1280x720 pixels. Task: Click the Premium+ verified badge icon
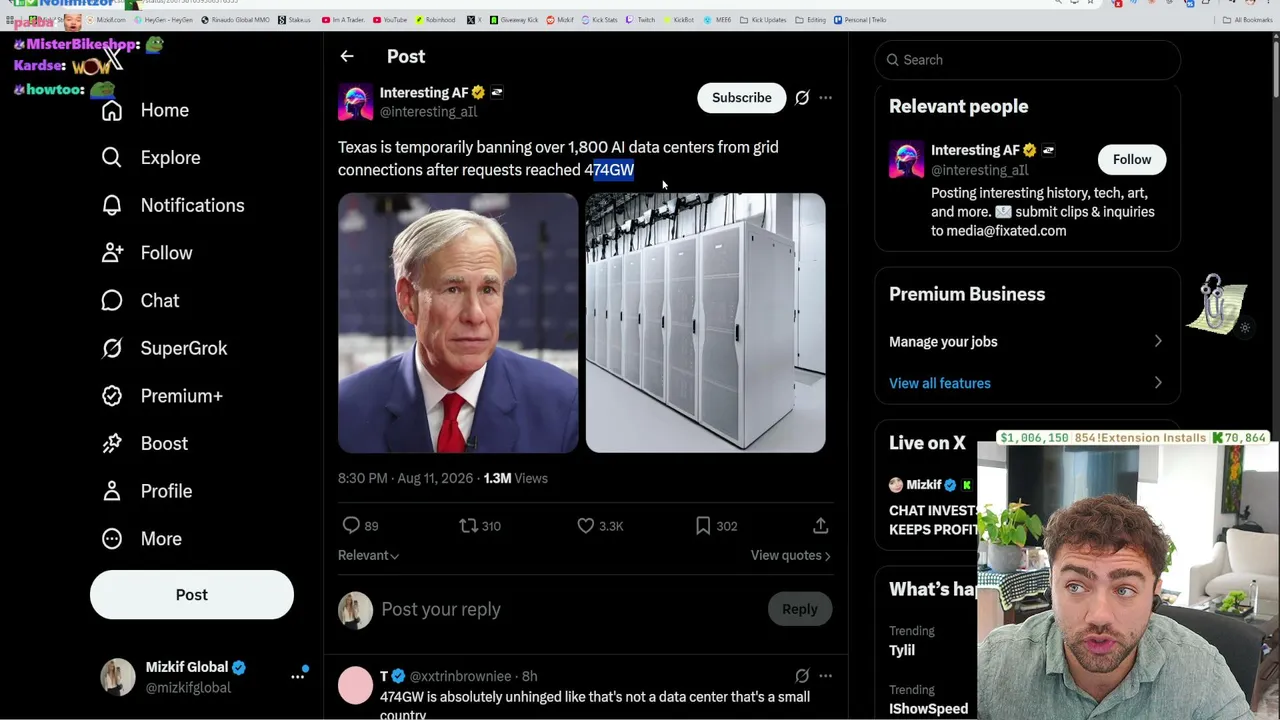coord(112,396)
